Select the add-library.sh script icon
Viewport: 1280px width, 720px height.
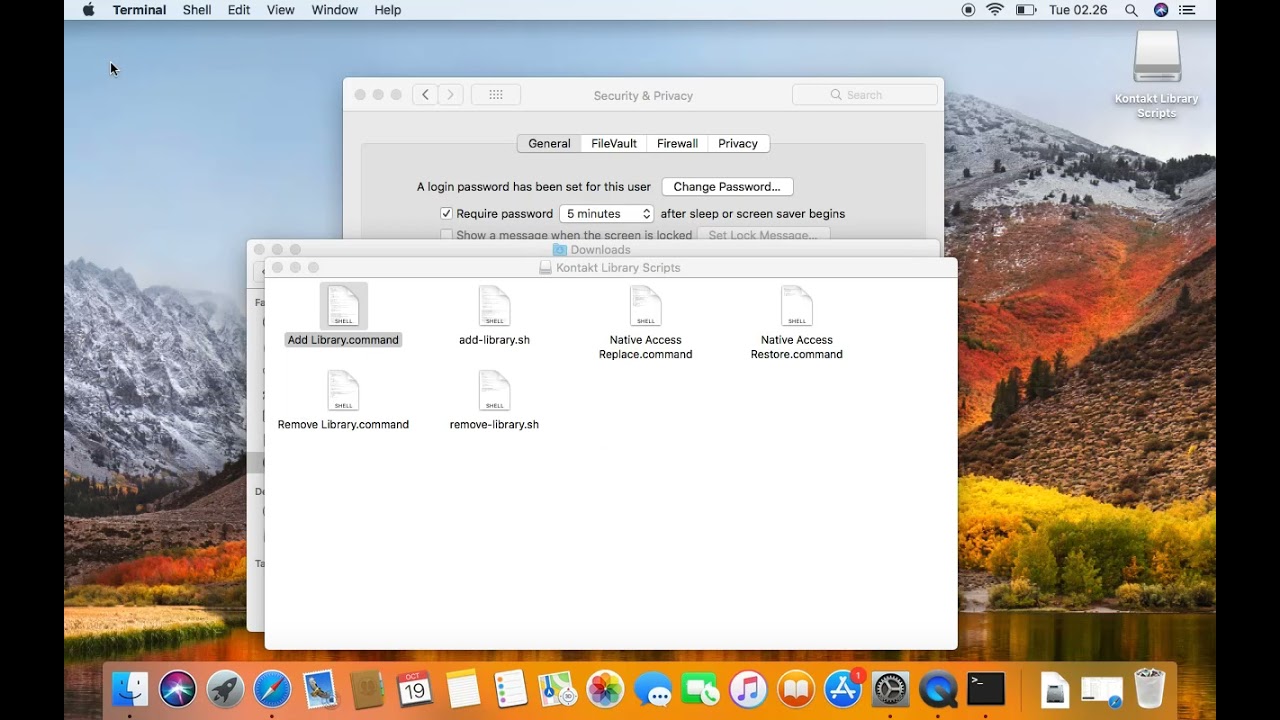(x=494, y=306)
